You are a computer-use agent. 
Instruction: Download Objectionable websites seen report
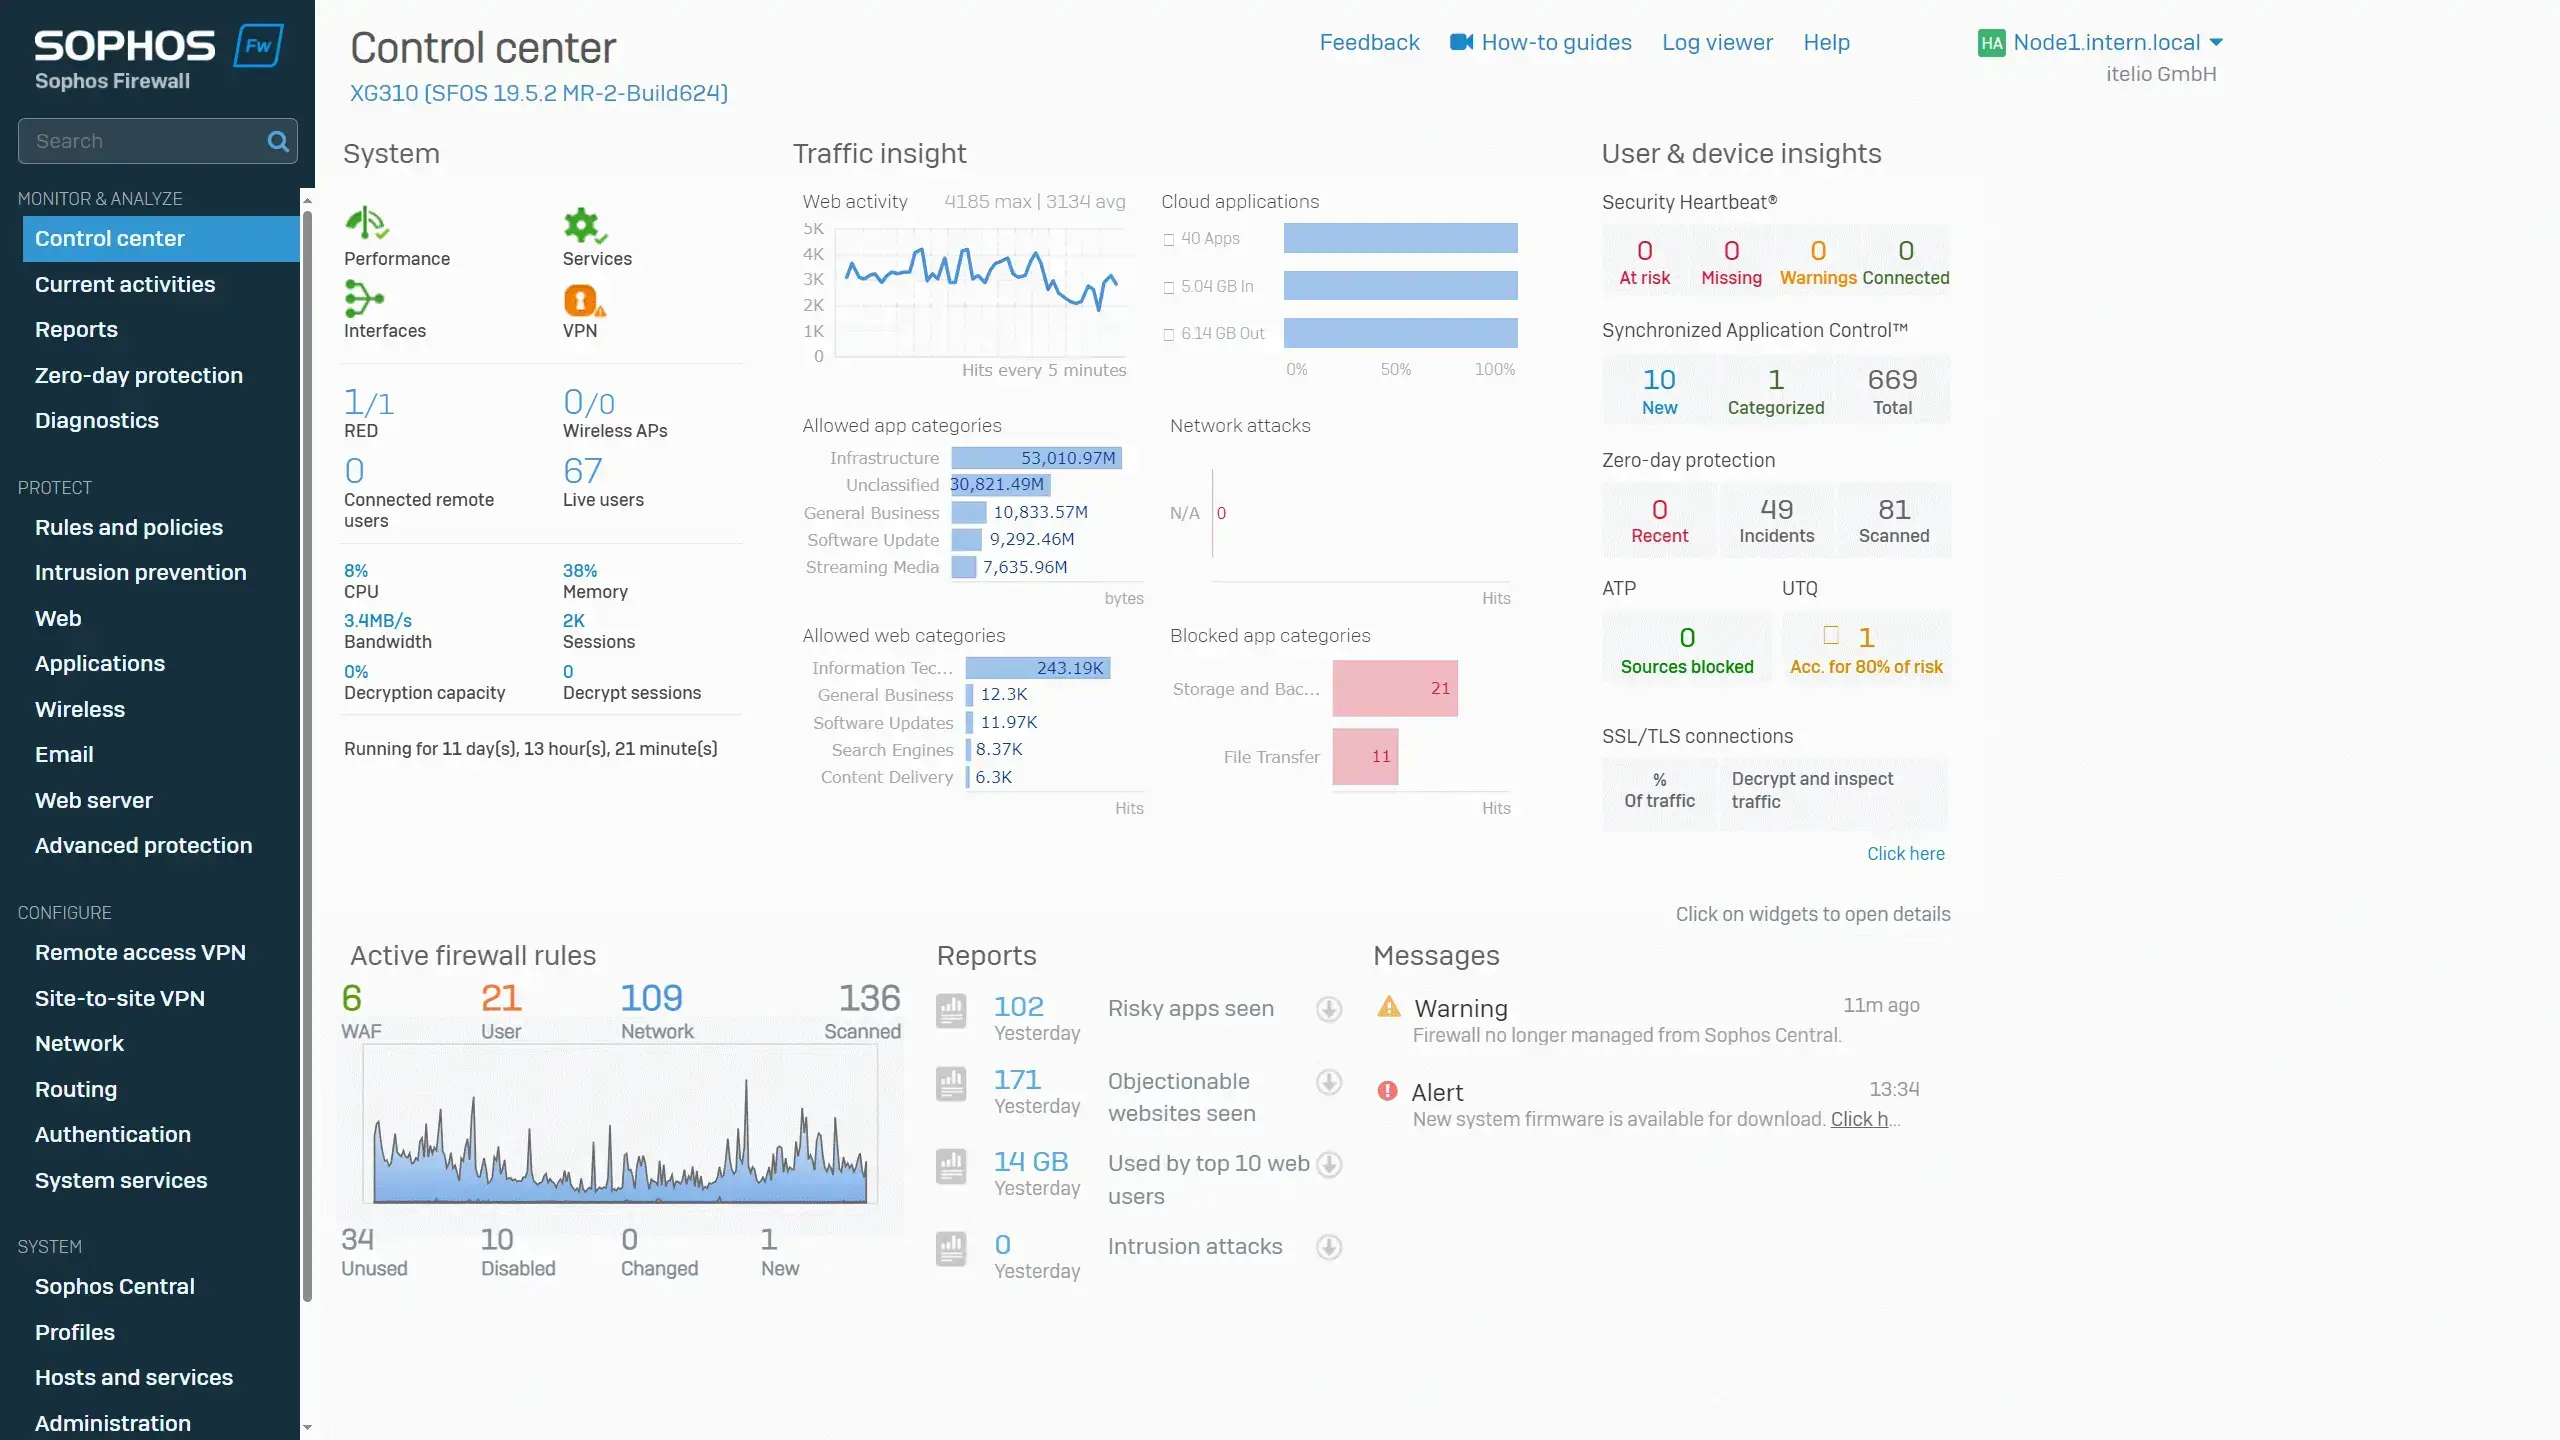pos(1329,1082)
